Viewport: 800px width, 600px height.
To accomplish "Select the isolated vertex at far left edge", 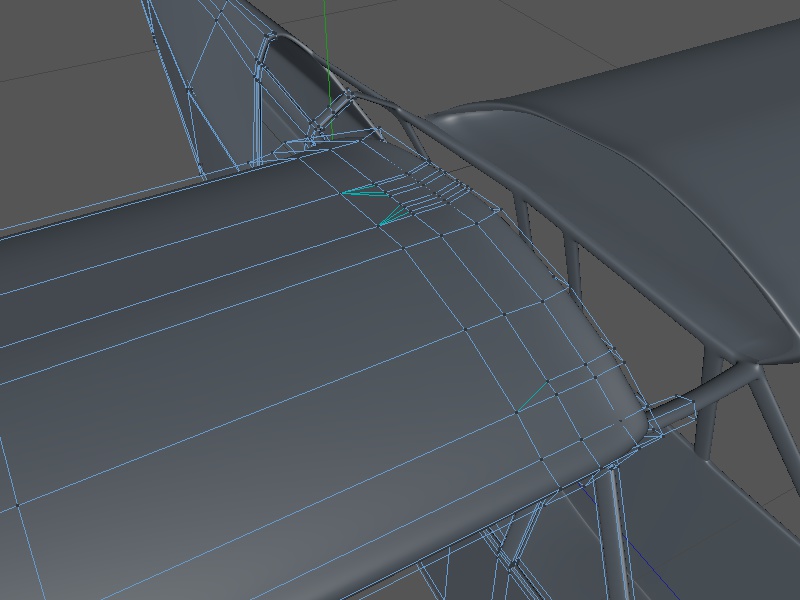I will click(x=17, y=505).
